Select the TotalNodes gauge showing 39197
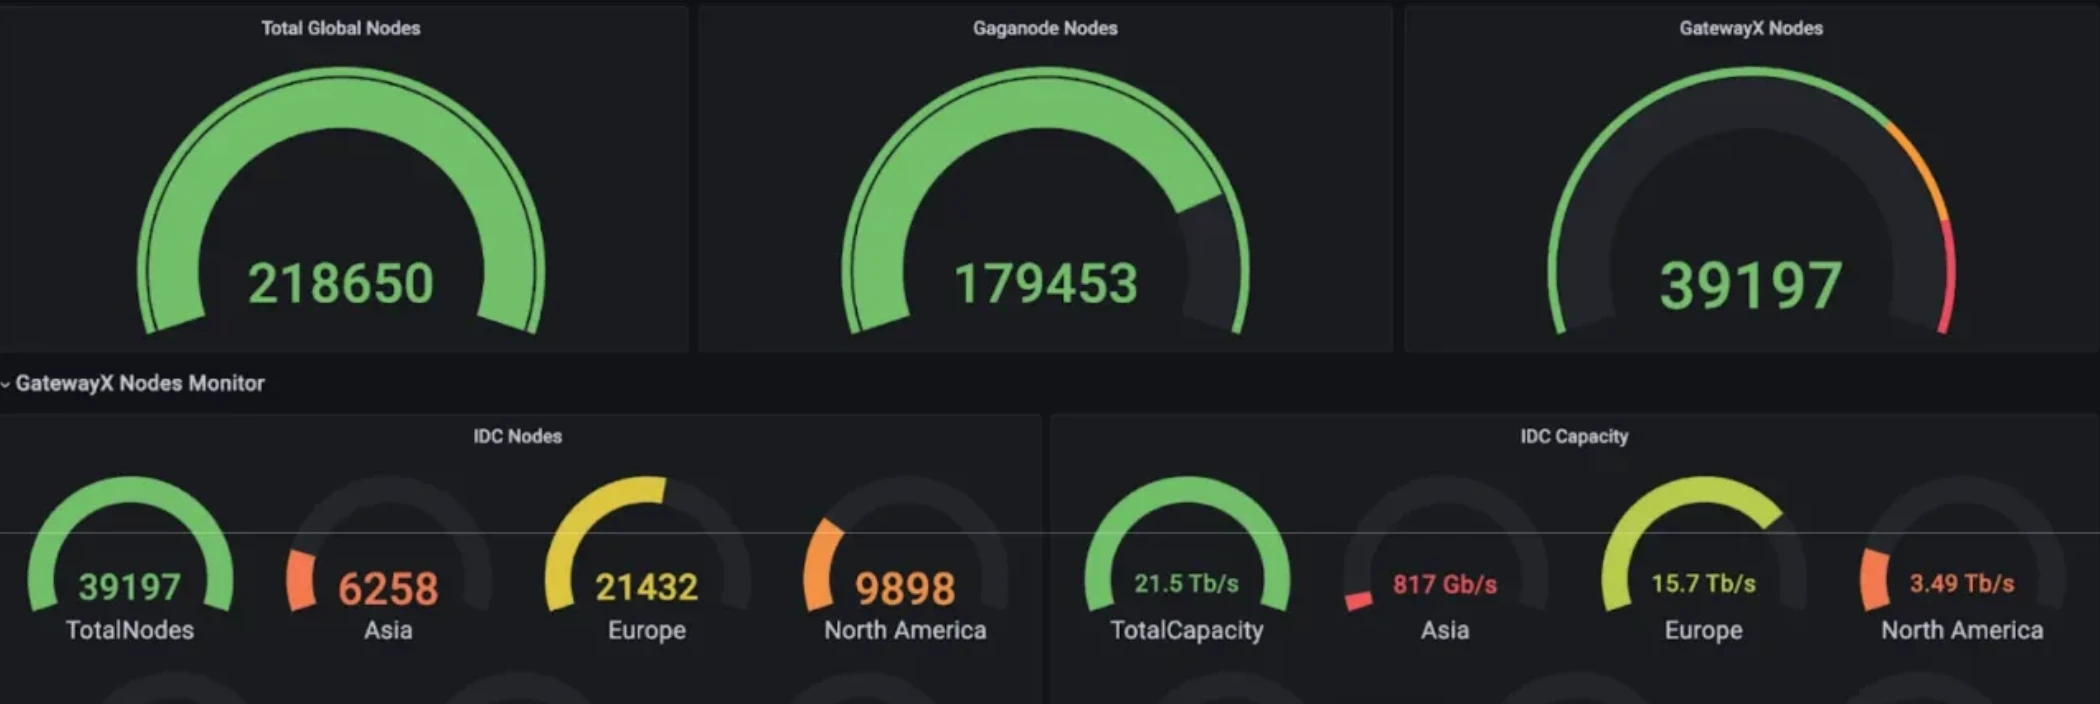Viewport: 2100px width, 704px height. (130, 587)
